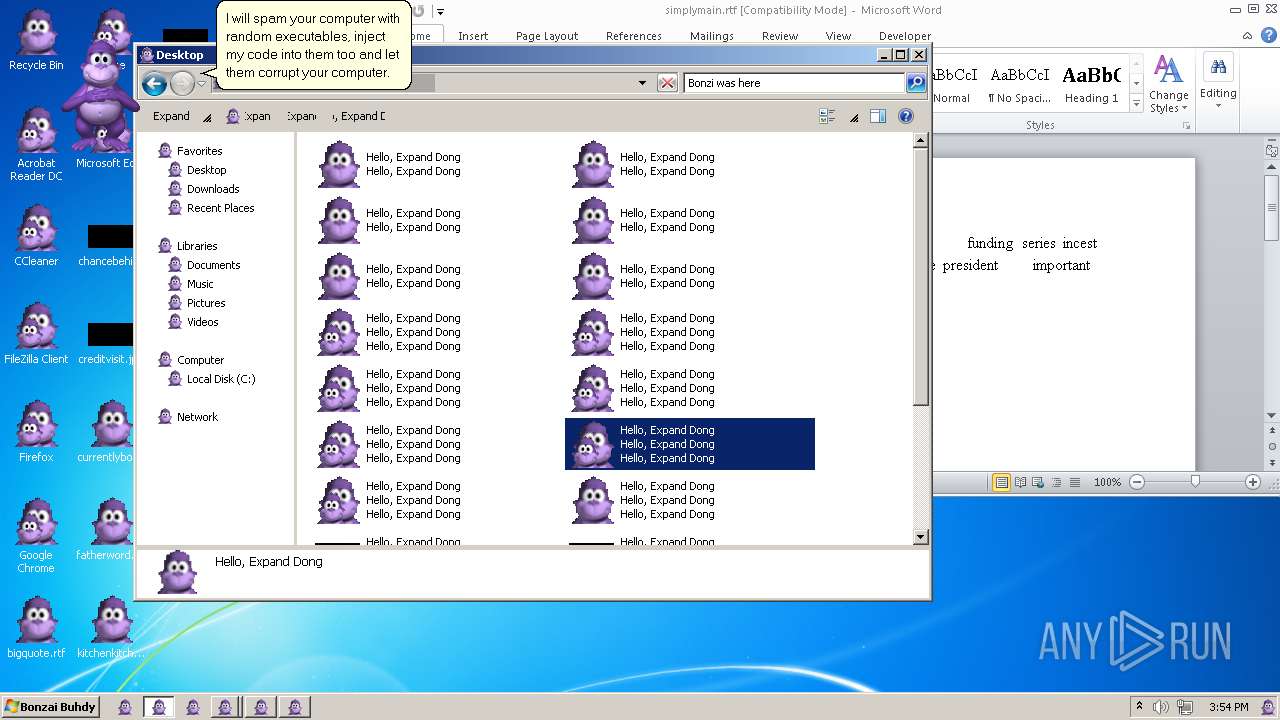Switch to Word's Page Layout tab
The image size is (1280, 720).
pyautogui.click(x=547, y=36)
